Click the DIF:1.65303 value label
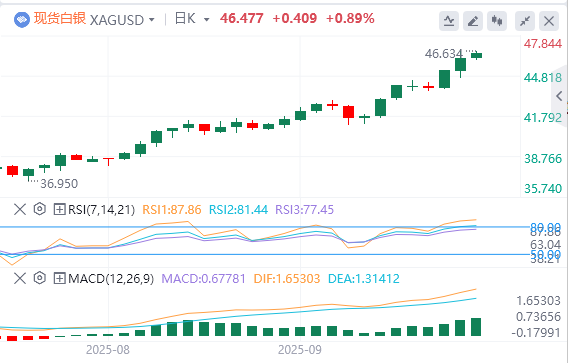 pos(287,278)
